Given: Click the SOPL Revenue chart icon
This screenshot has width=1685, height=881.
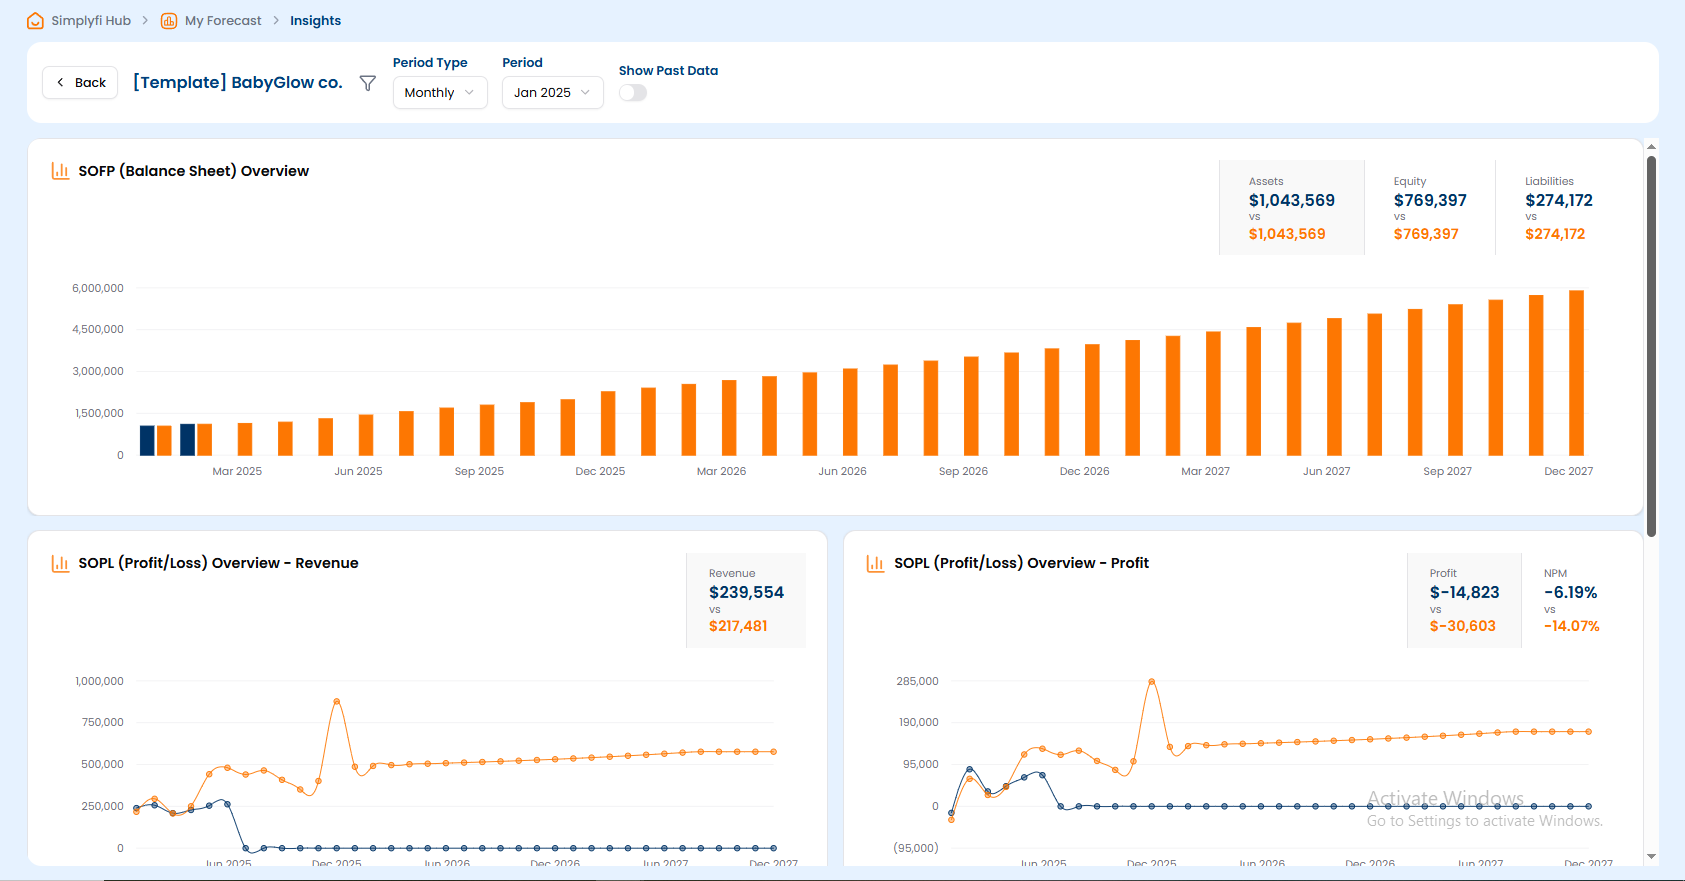Looking at the screenshot, I should 60,563.
